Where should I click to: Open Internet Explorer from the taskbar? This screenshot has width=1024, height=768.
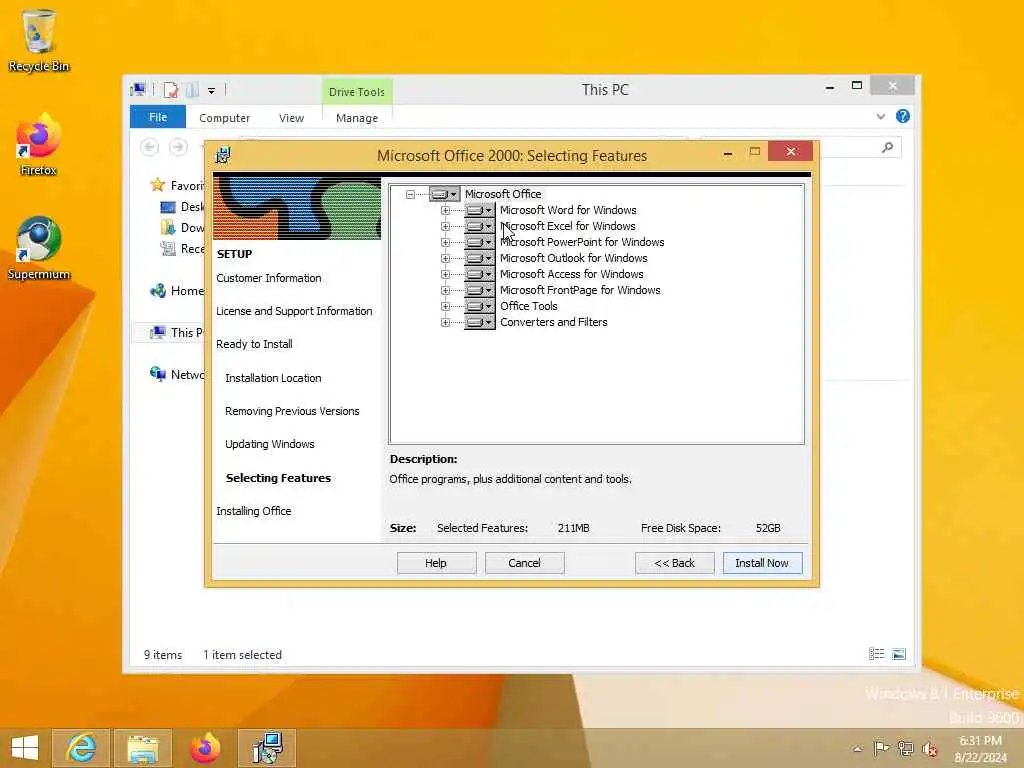pos(81,748)
